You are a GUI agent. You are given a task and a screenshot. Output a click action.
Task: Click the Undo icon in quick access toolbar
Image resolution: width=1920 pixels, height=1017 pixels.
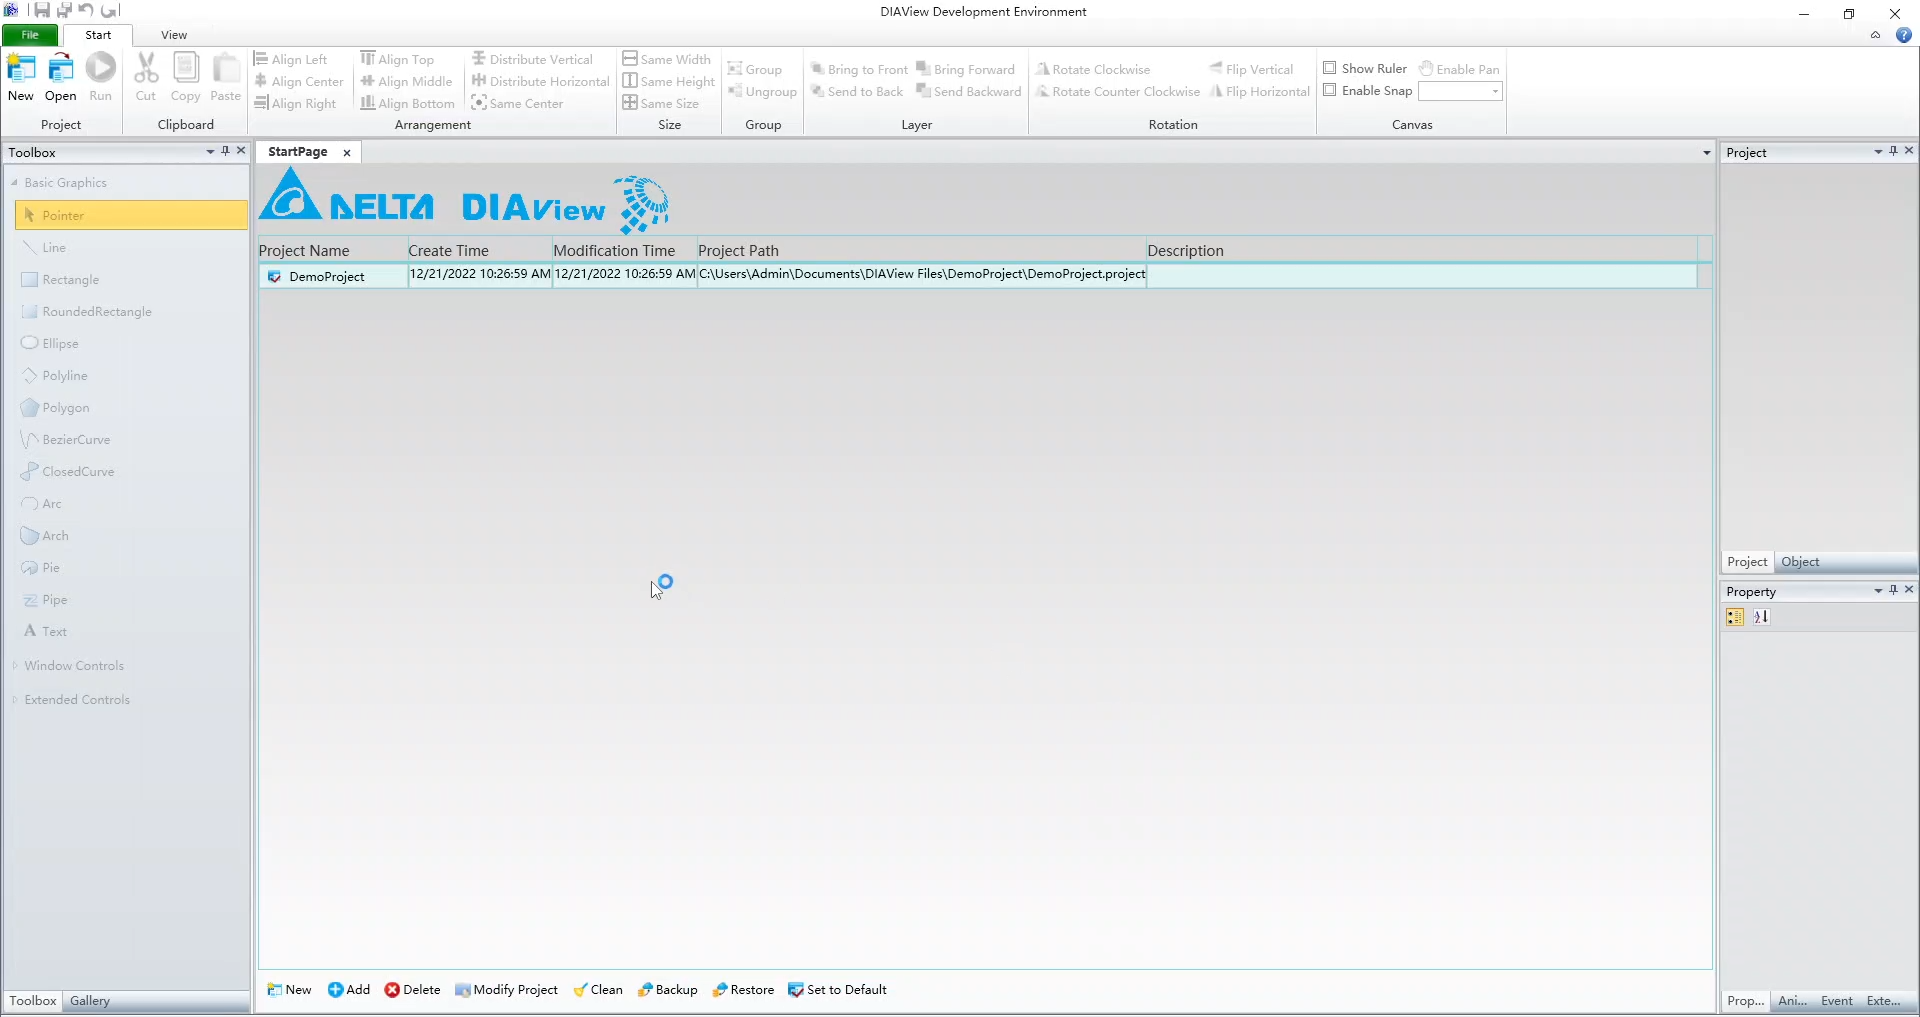coord(86,10)
